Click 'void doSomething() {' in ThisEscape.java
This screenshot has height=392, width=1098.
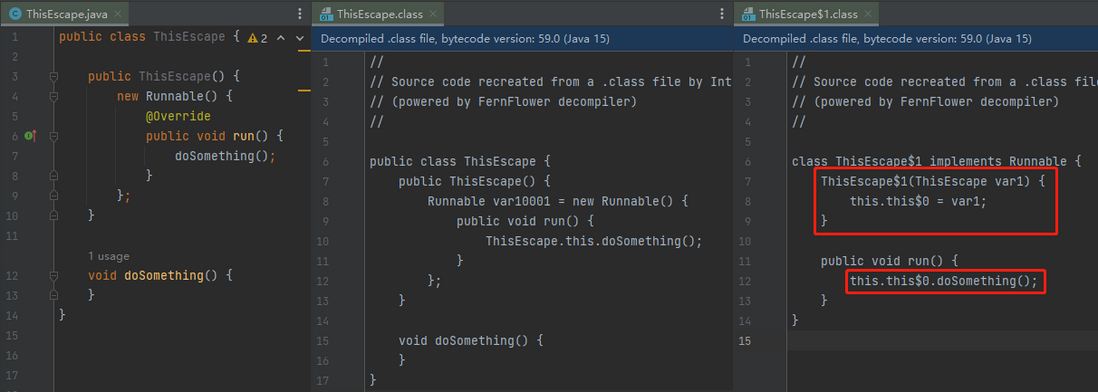click(160, 276)
